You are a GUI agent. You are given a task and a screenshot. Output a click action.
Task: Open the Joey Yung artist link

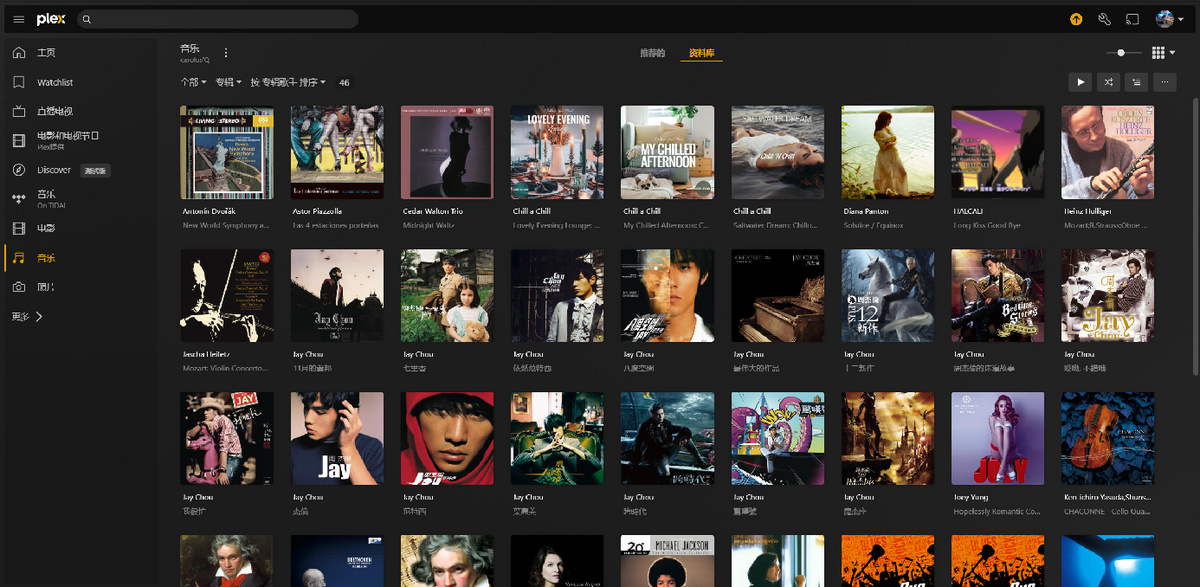[x=970, y=497]
